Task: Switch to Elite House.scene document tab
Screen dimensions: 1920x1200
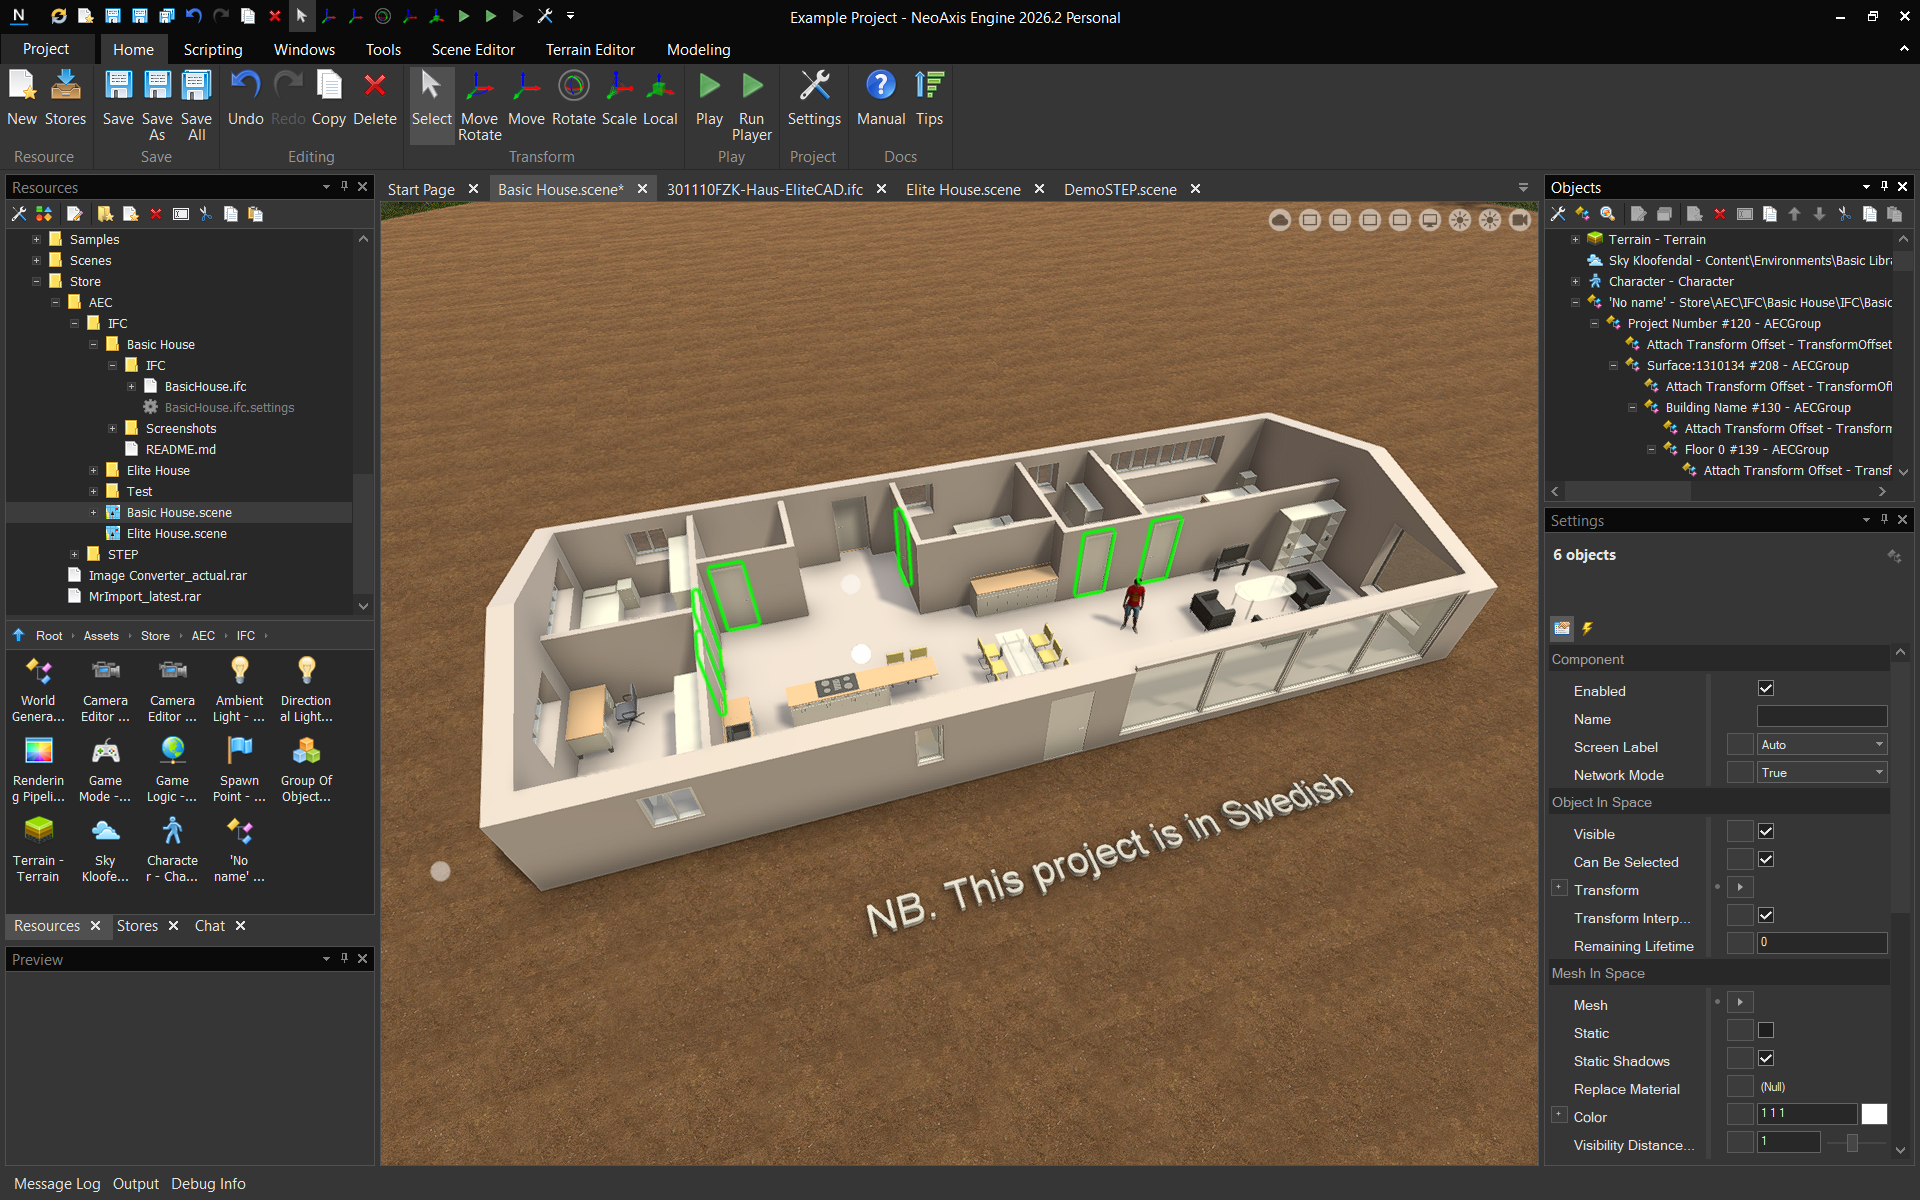Action: 963,189
